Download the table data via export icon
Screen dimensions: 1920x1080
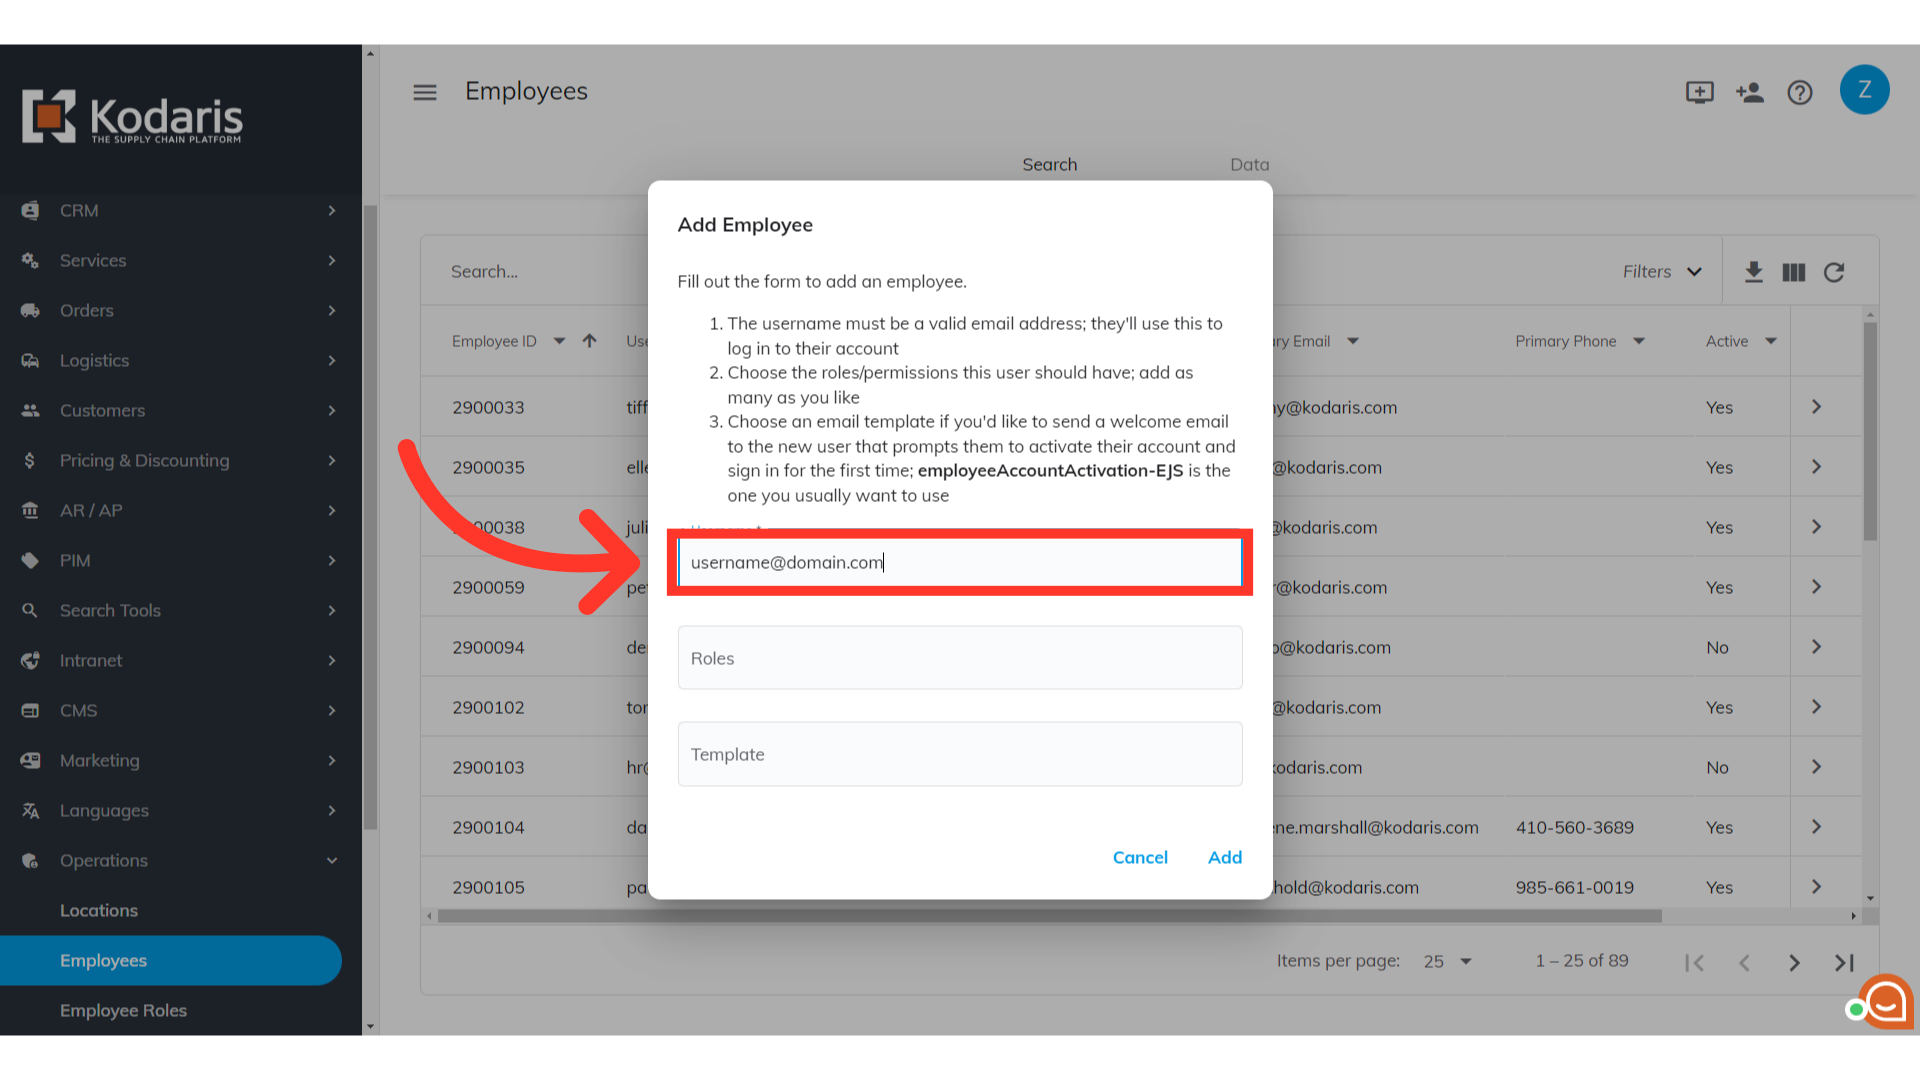[1753, 272]
